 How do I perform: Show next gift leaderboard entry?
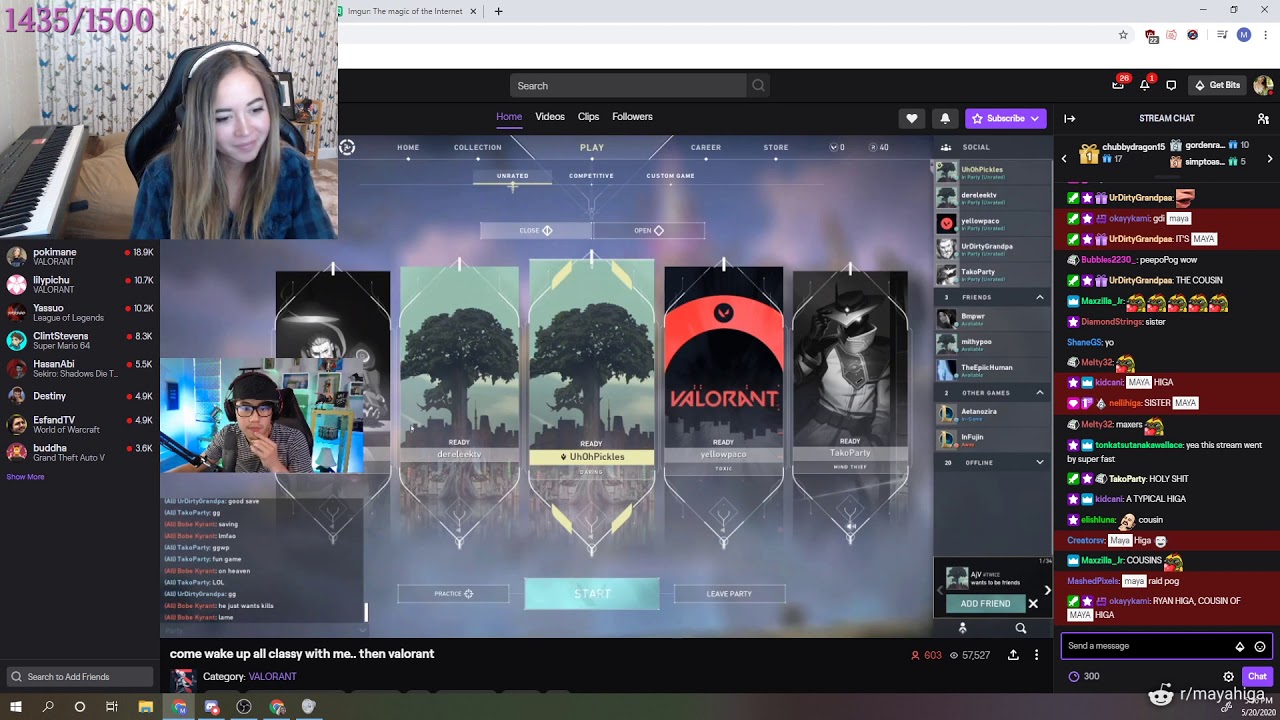tap(1270, 158)
